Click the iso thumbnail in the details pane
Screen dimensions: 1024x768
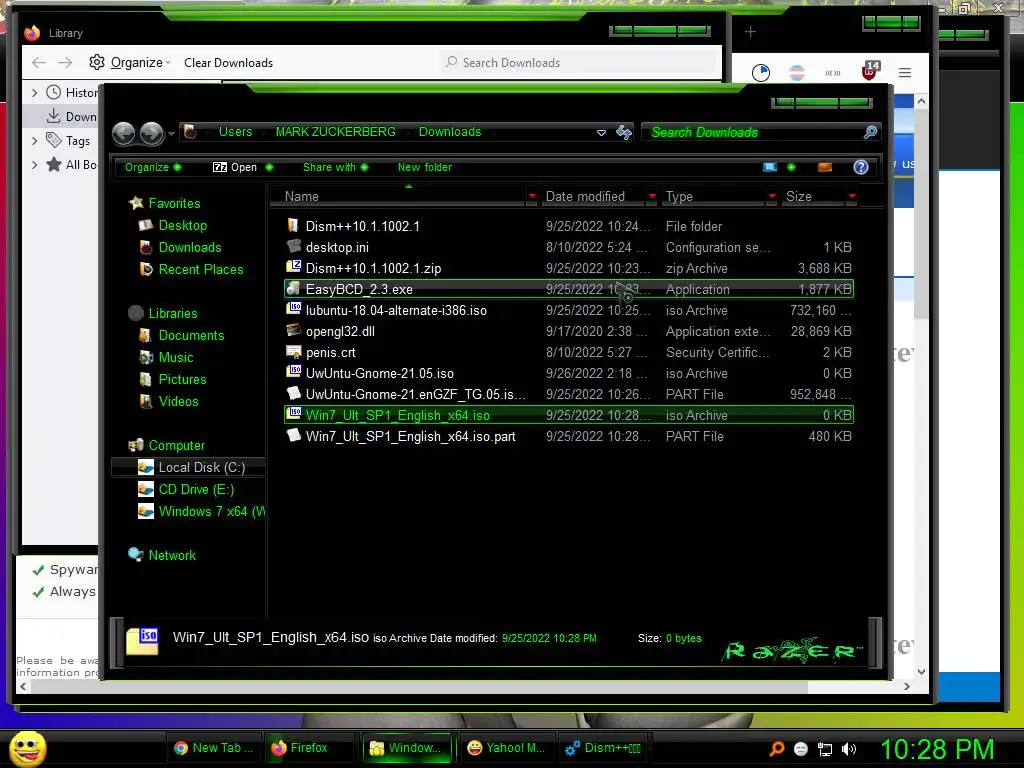pos(142,641)
